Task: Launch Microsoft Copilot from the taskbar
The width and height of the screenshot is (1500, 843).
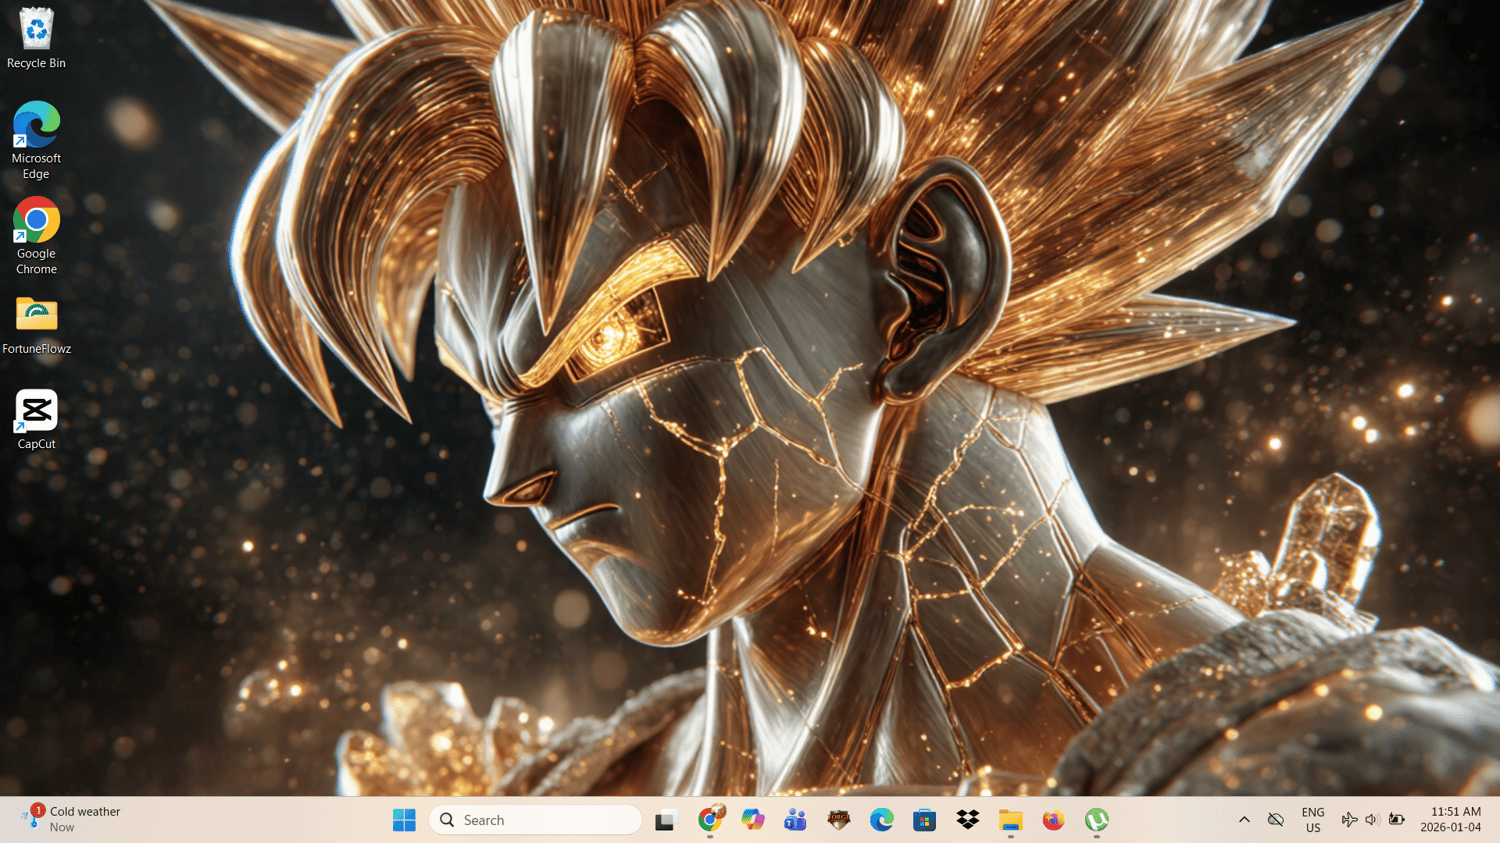Action: (753, 820)
